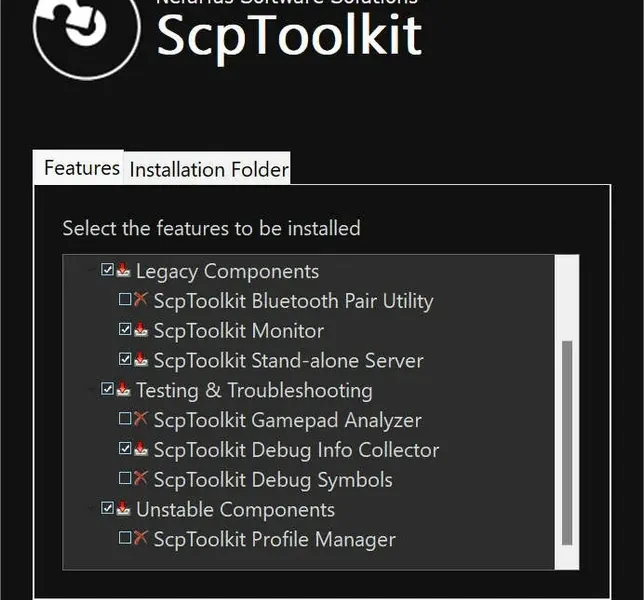Collapse the Unstable Components tree node
The height and width of the screenshot is (600, 644).
click(91, 509)
